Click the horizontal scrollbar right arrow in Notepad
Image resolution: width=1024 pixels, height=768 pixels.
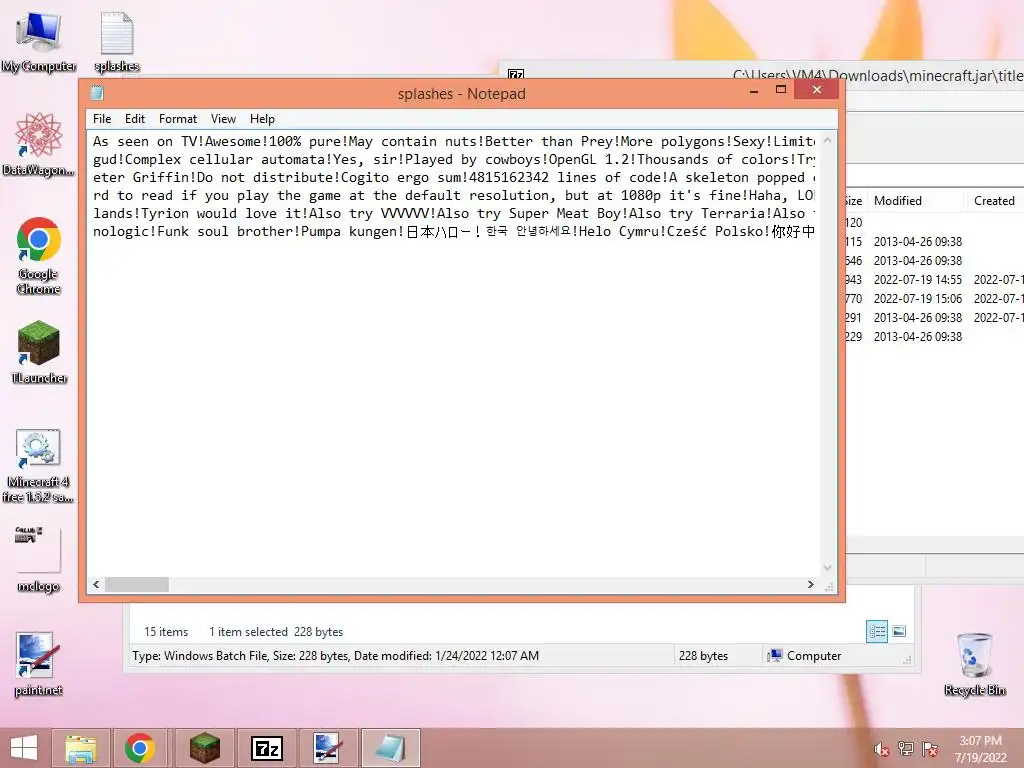[x=810, y=584]
